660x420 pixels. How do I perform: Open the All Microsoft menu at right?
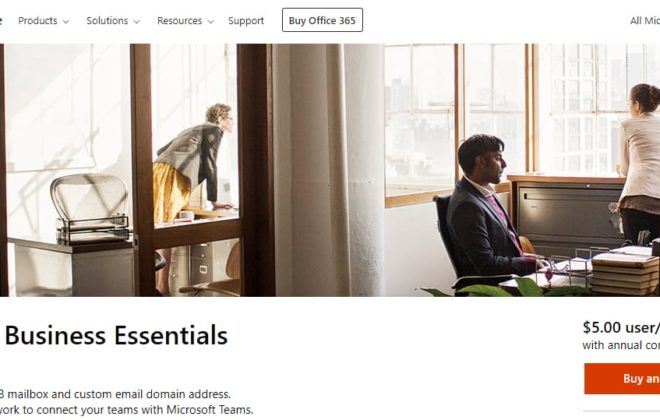tap(644, 21)
